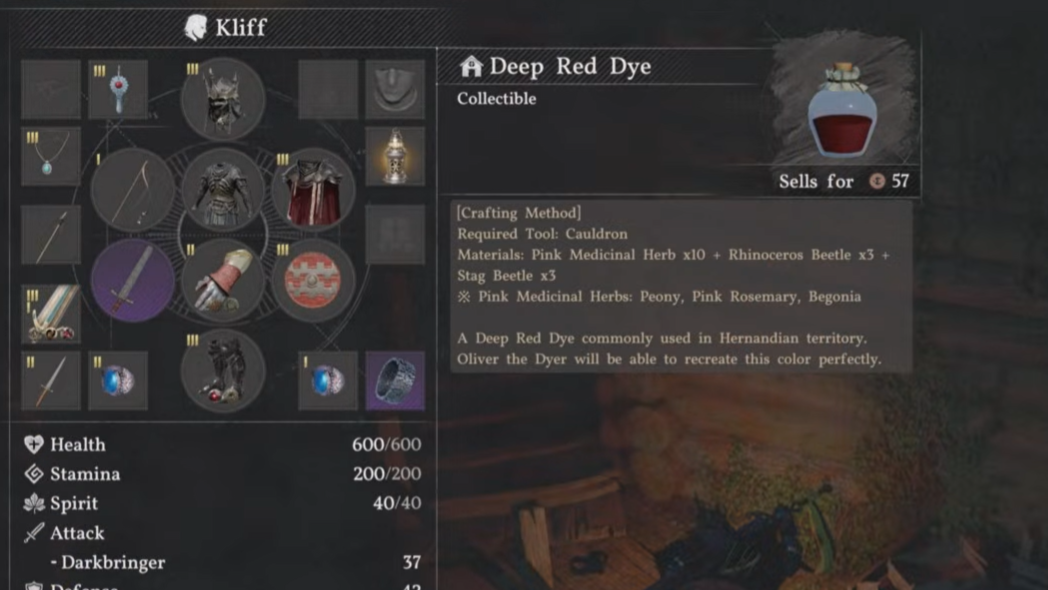This screenshot has height=590, width=1048.
Task: Choose the red cloak slot
Action: [x=313, y=190]
